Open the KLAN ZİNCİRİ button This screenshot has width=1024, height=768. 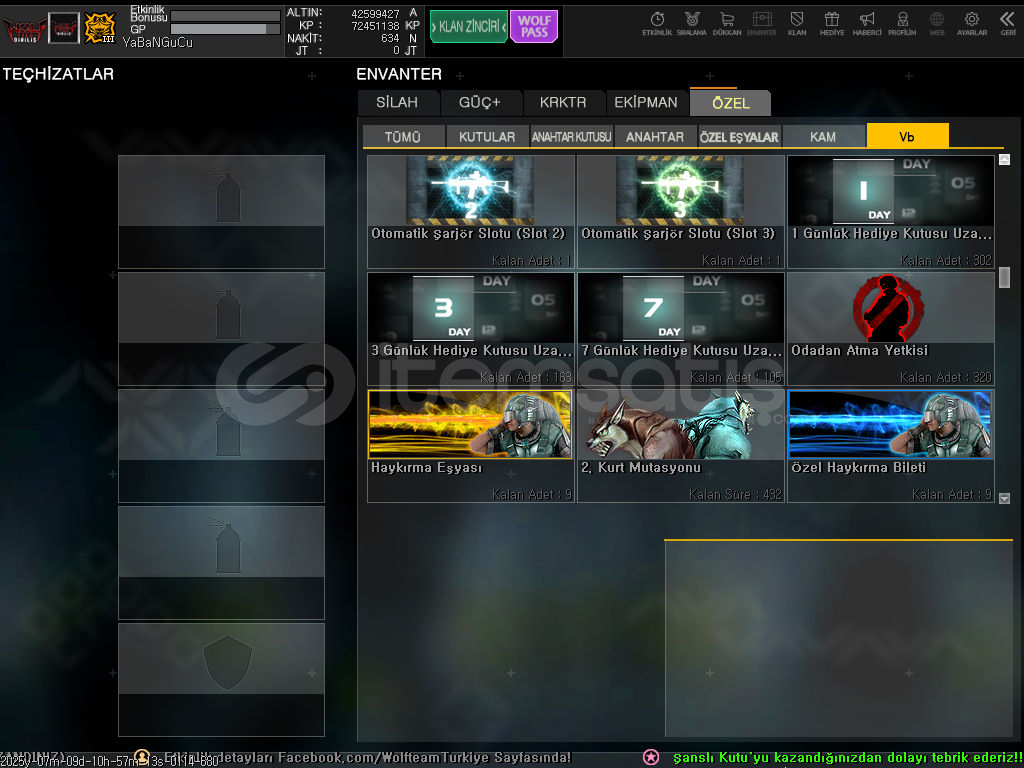468,27
